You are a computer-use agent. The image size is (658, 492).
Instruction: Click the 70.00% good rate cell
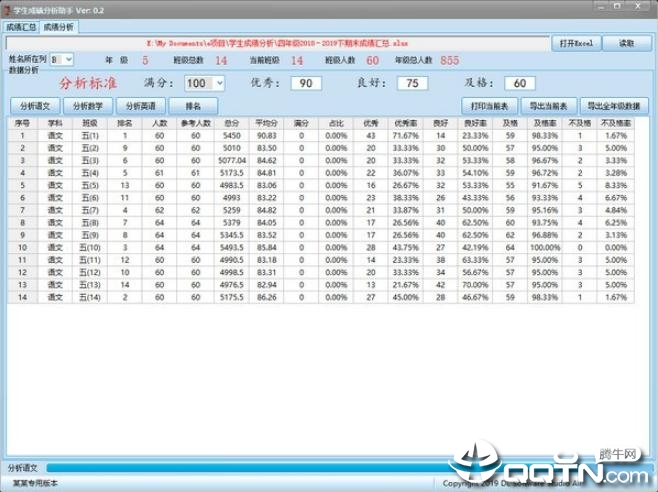click(x=475, y=285)
